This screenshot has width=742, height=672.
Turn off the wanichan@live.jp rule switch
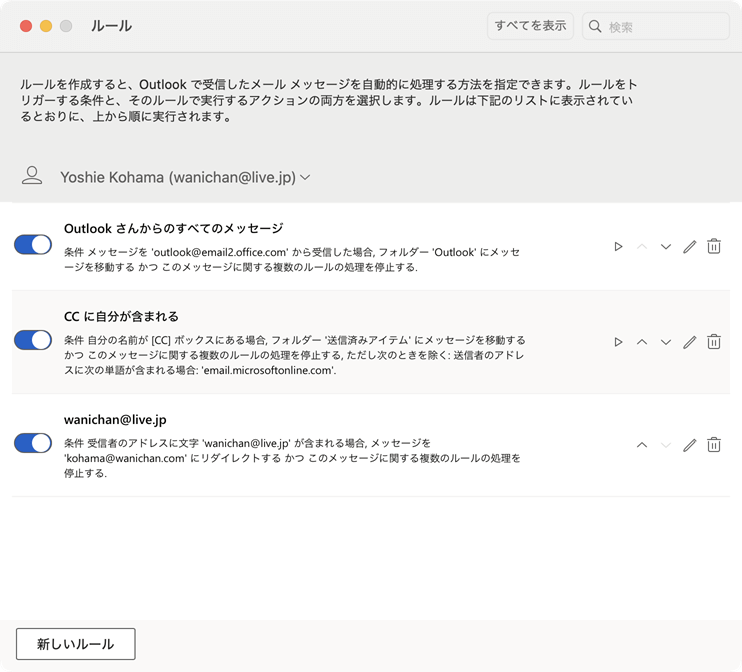33,443
